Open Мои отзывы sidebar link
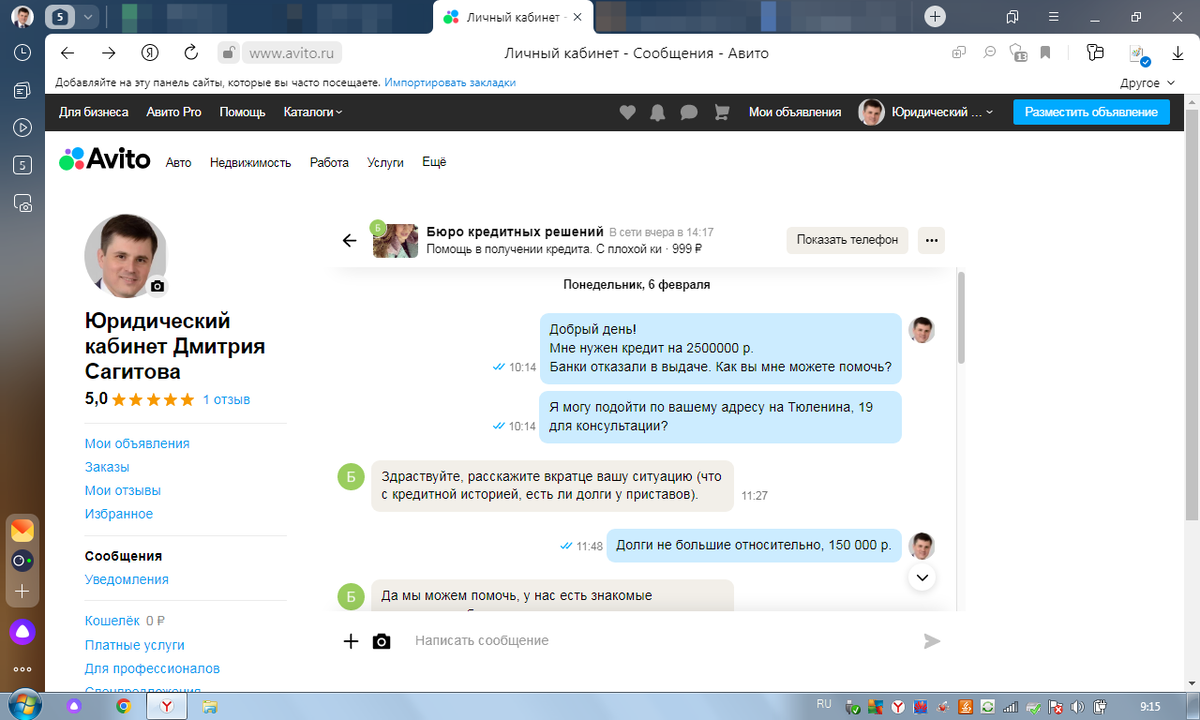Screen dimensions: 1200x720 (123, 490)
